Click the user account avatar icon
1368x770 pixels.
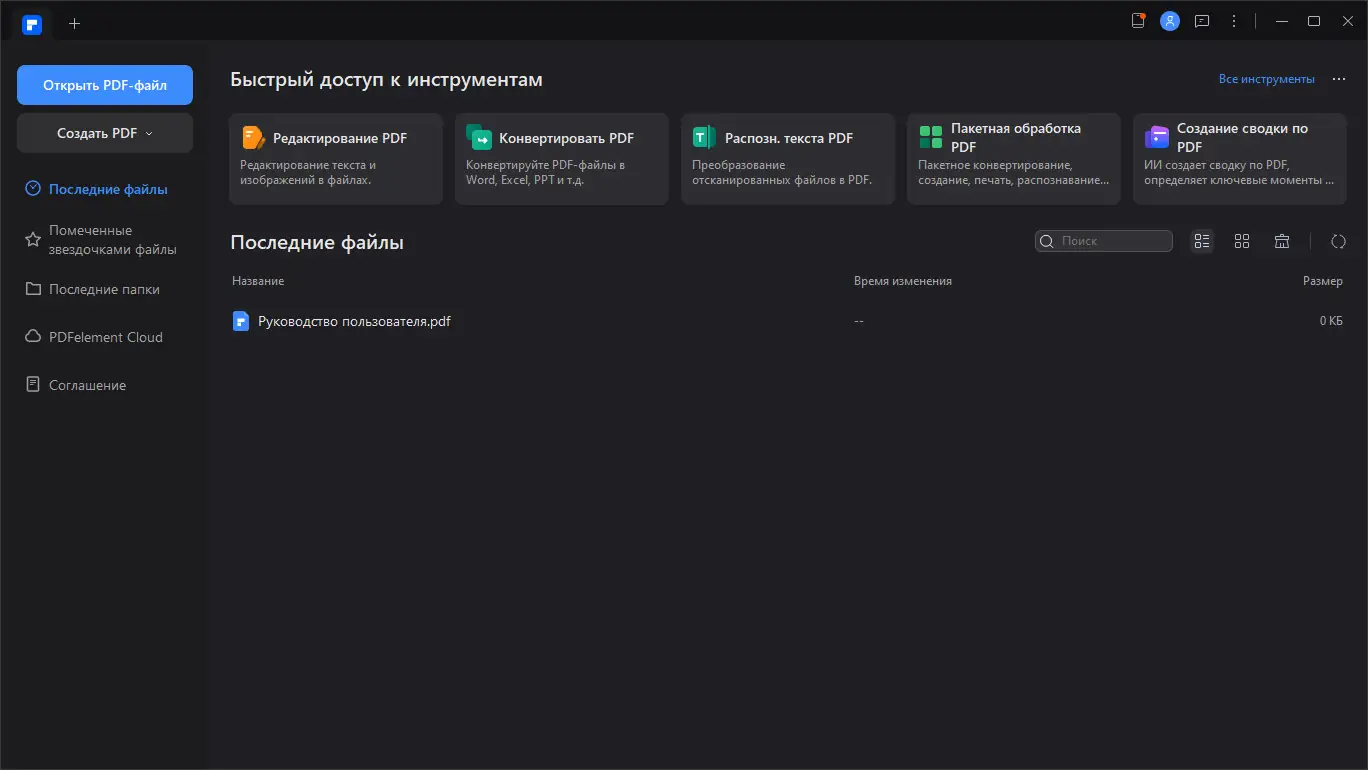pos(1169,21)
